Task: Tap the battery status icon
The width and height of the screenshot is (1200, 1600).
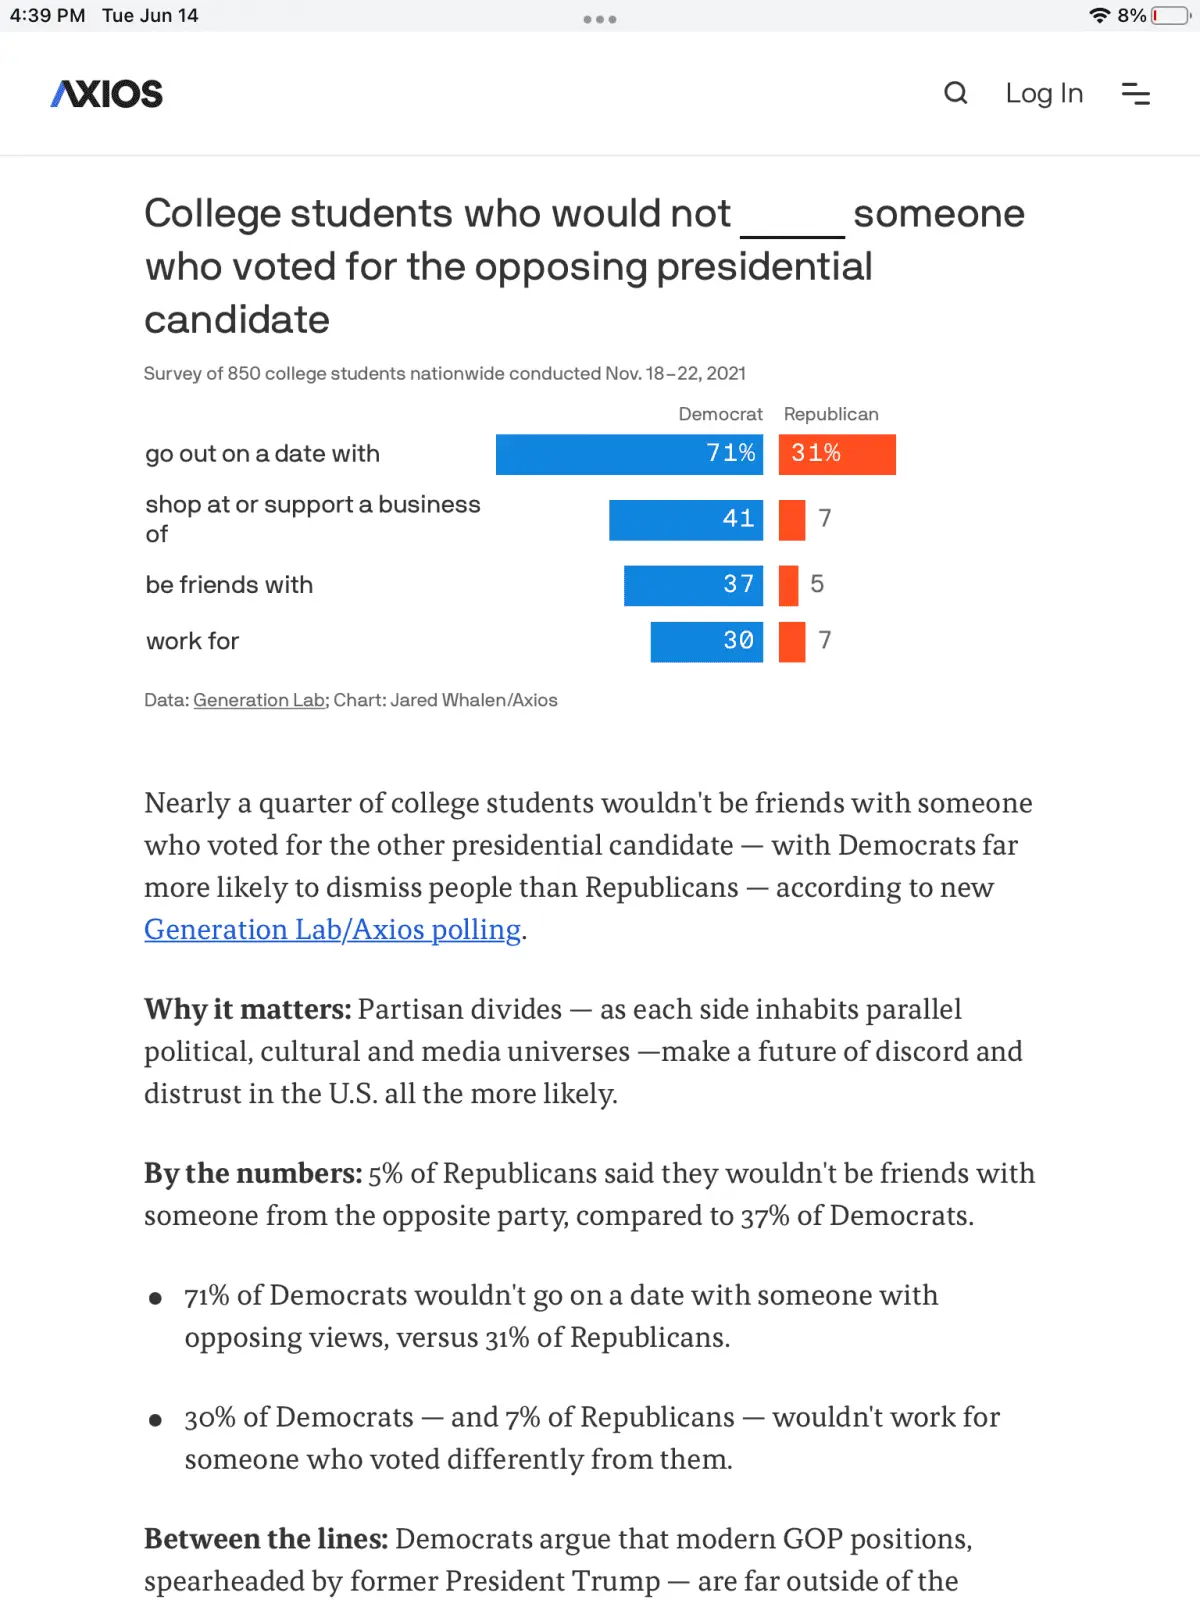Action: (x=1169, y=16)
